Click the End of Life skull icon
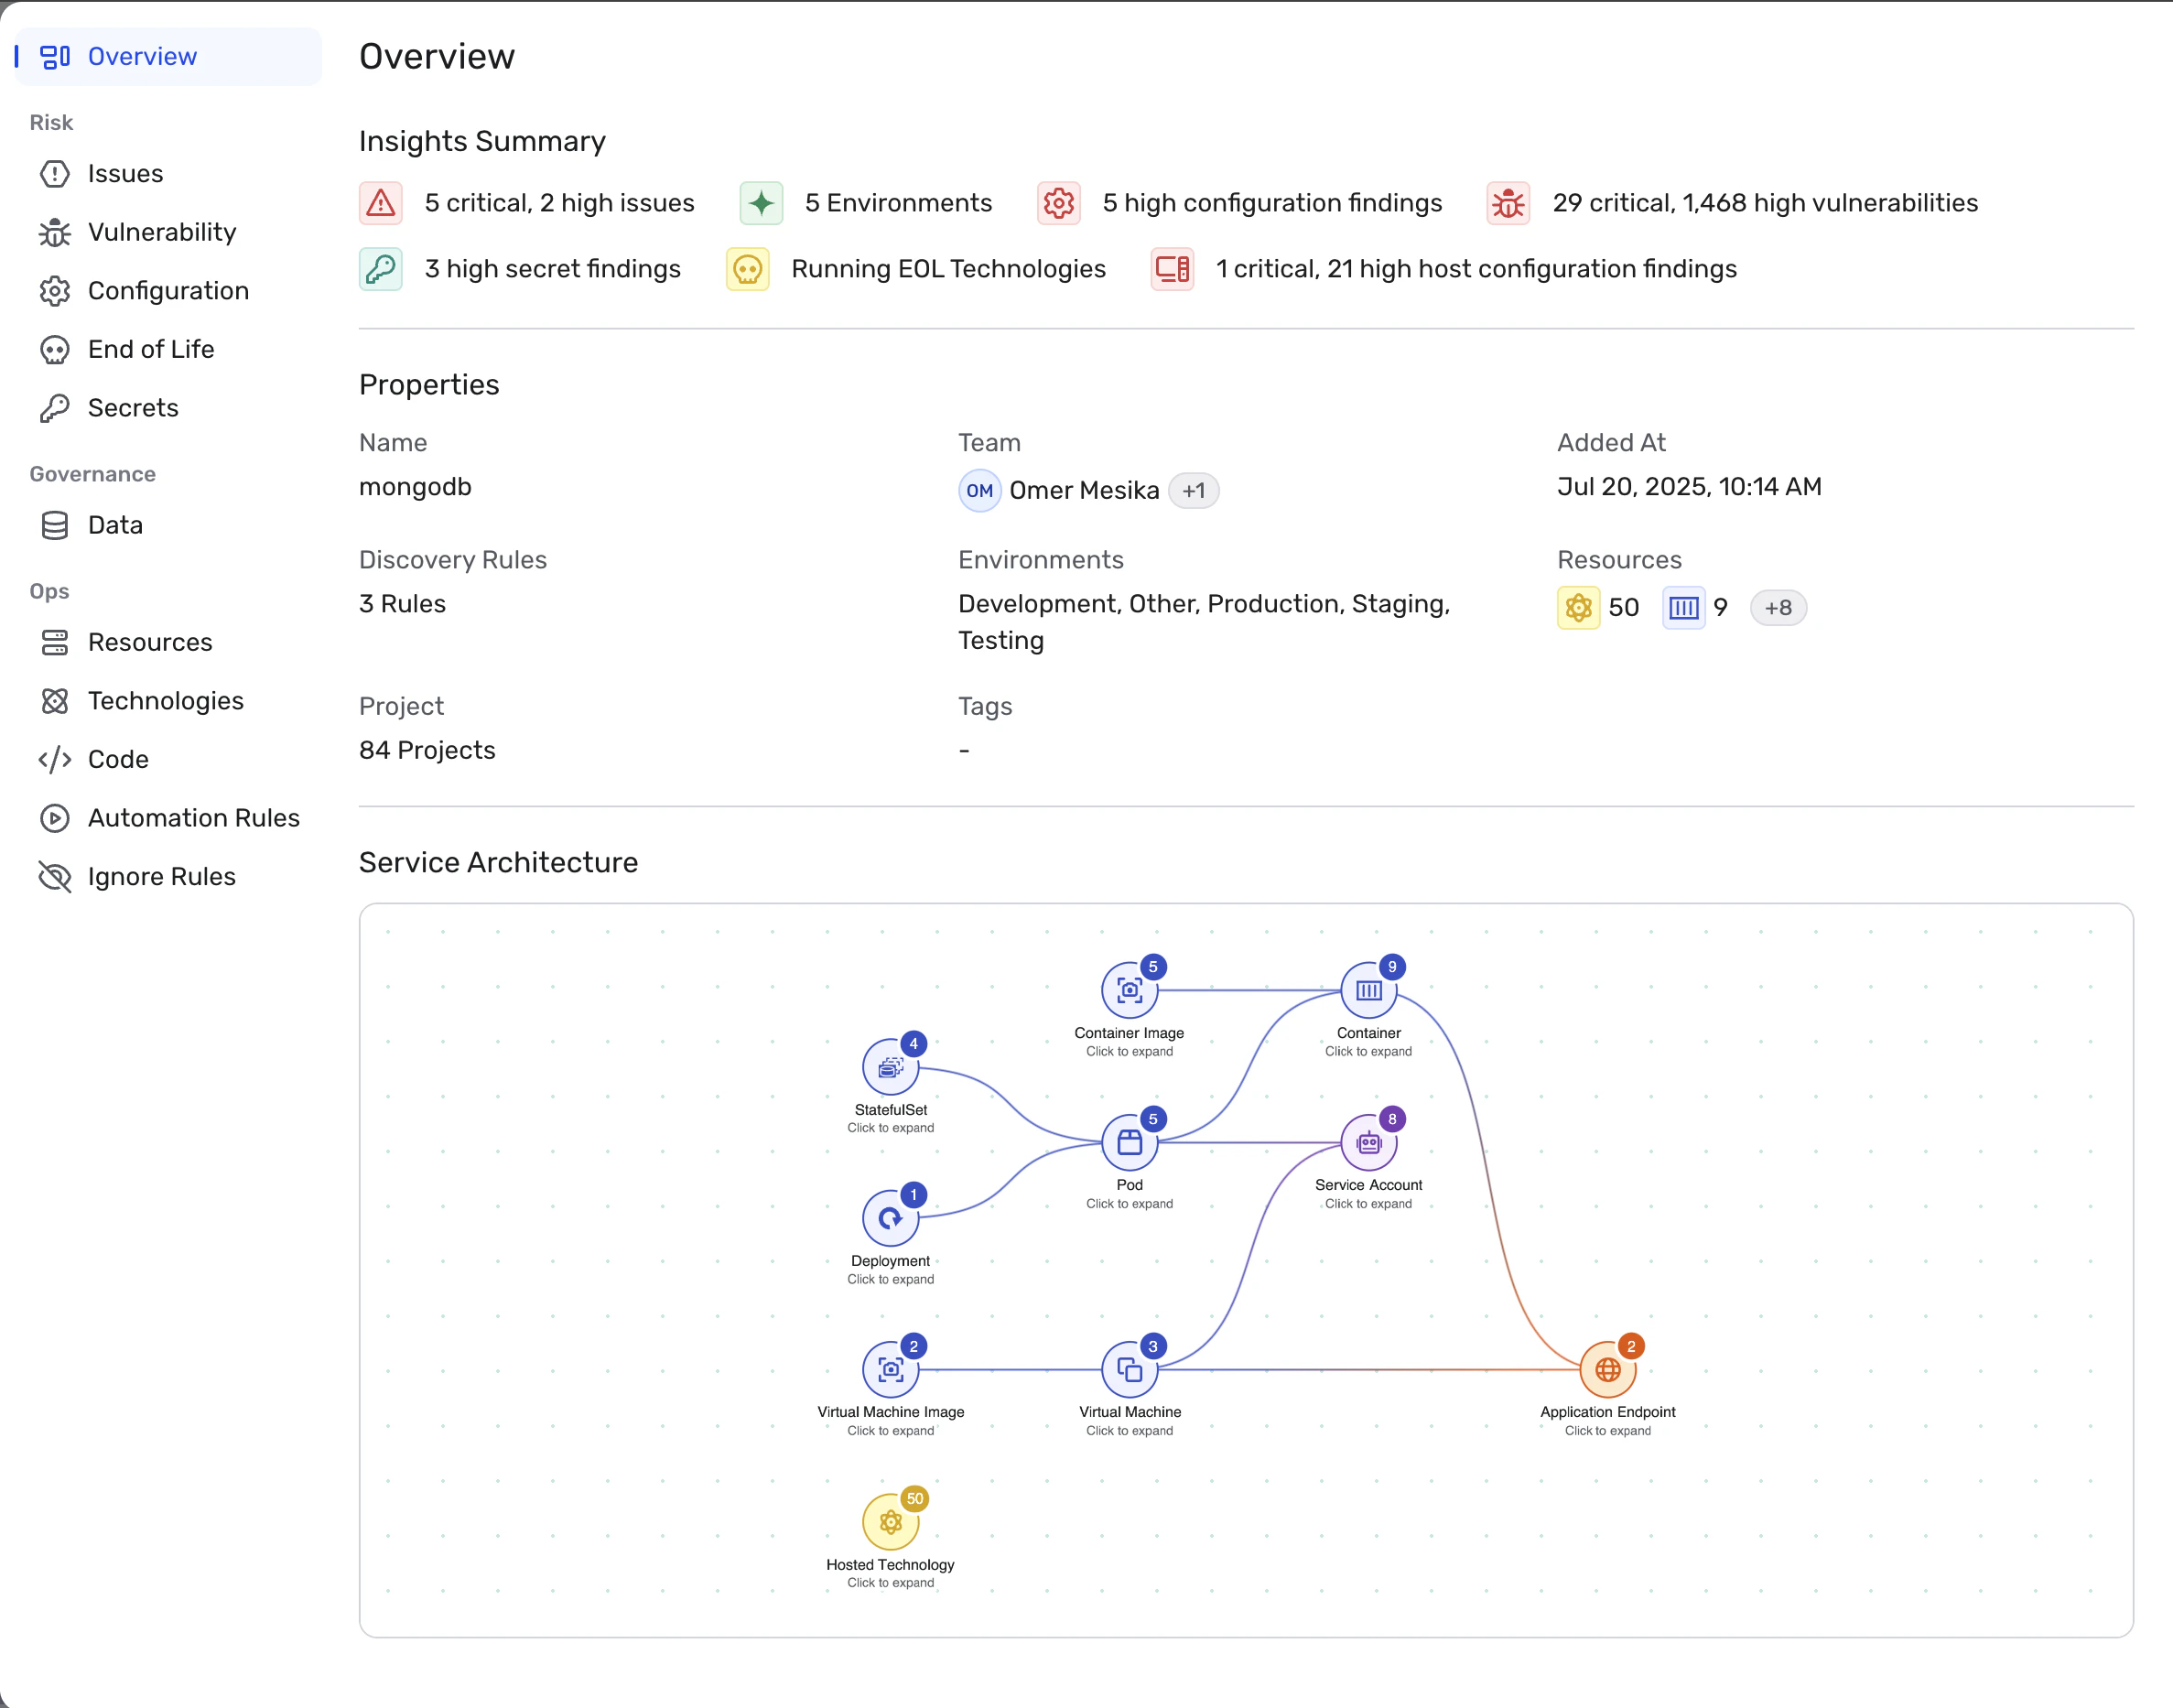Screen dimensions: 2173x1708 pos(54,349)
